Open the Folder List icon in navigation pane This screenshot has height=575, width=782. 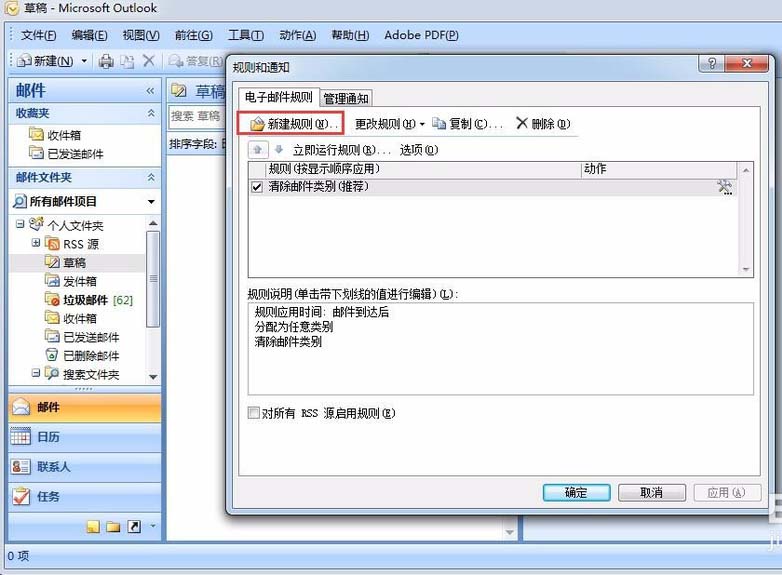pyautogui.click(x=113, y=526)
